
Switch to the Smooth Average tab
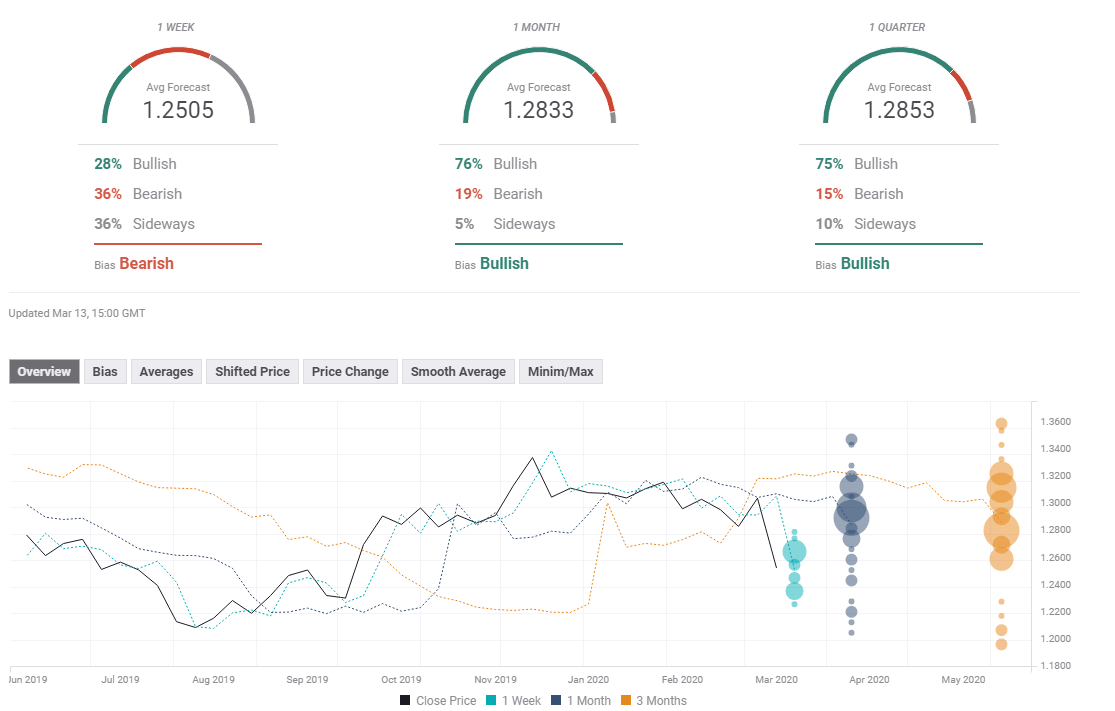458,371
